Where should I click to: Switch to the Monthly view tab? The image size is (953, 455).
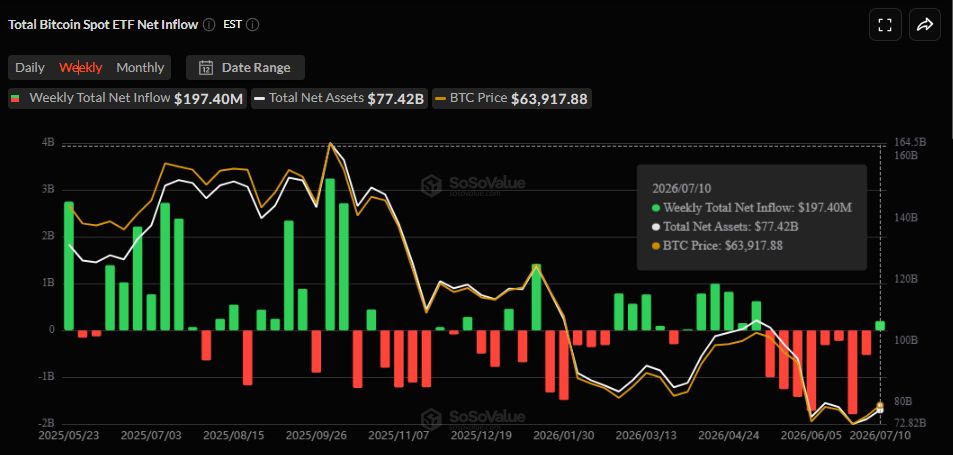click(140, 67)
